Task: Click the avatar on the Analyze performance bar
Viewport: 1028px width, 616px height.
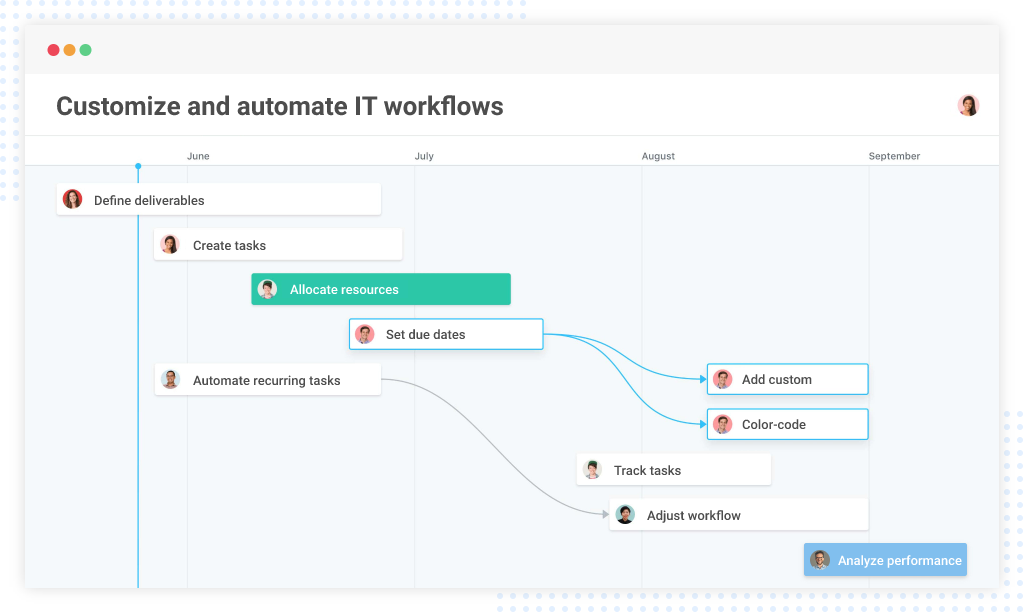Action: coord(820,560)
